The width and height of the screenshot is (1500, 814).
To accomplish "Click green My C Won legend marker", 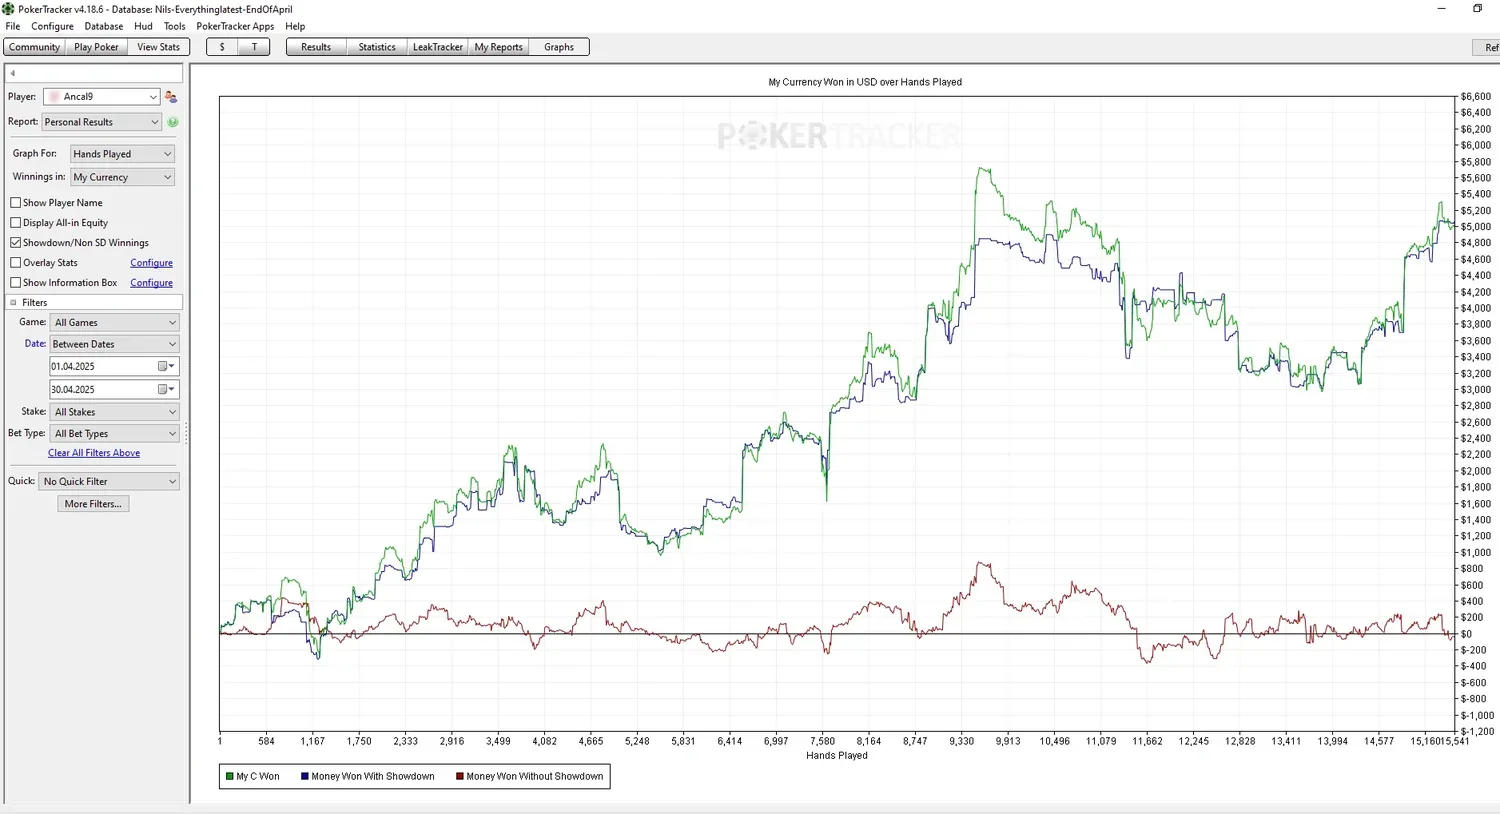I will pyautogui.click(x=230, y=776).
